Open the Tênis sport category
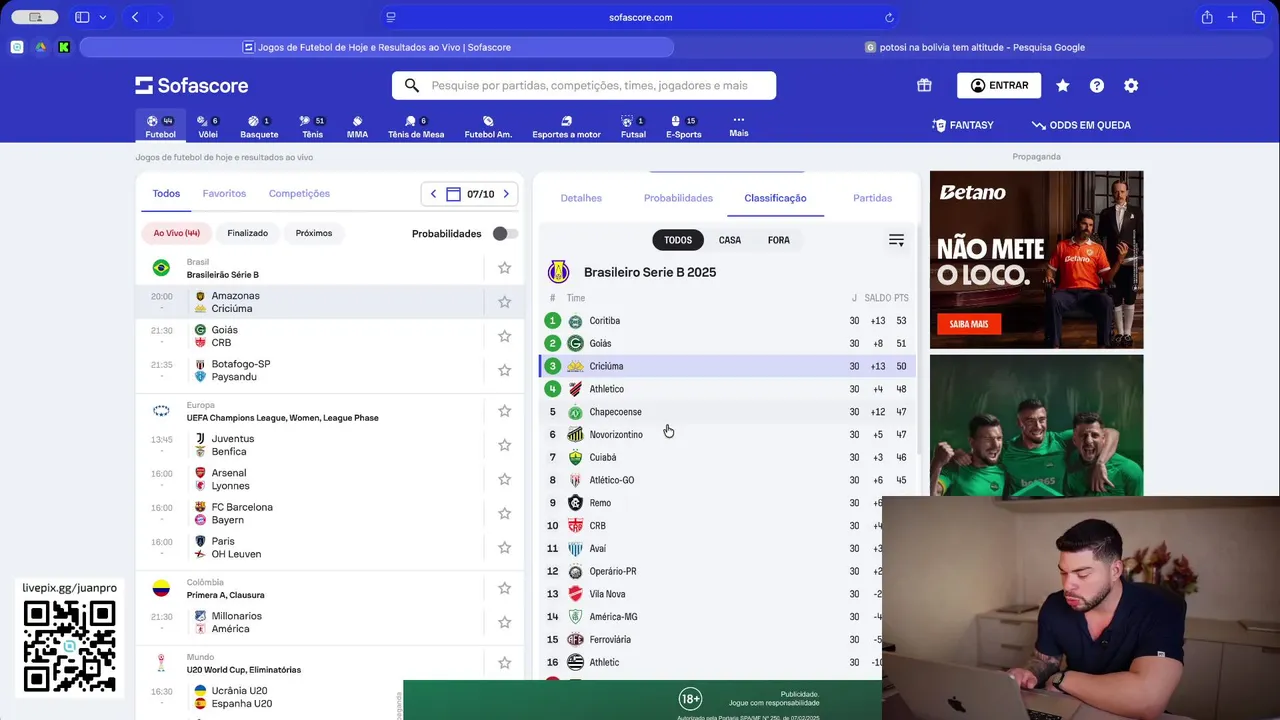 312,126
